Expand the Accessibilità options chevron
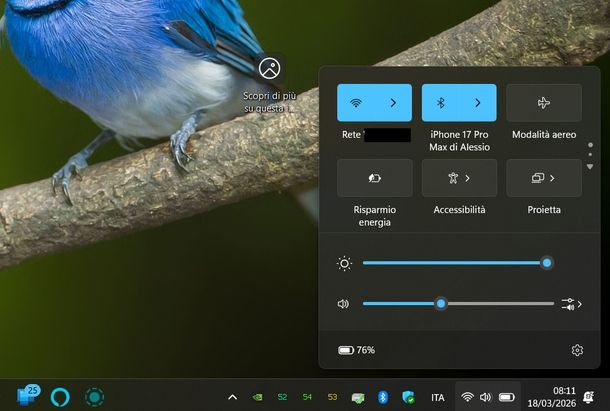 pos(468,178)
